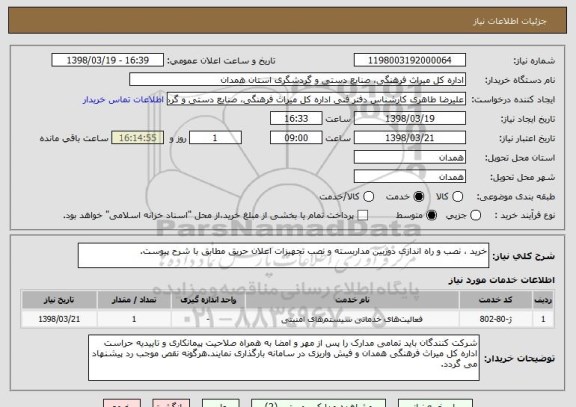The height and width of the screenshot is (407, 576).
Task: Click service name فعالیت‌های خدماتی سیستم‌های امنیتی
Action: tap(352, 319)
